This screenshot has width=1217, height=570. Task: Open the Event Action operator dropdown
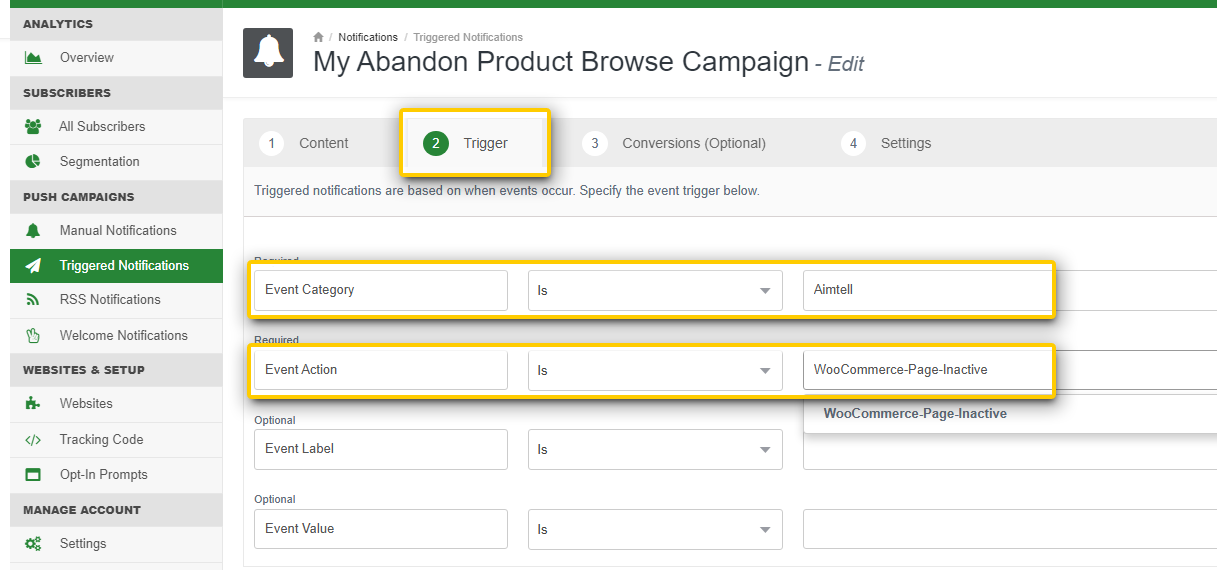point(655,371)
